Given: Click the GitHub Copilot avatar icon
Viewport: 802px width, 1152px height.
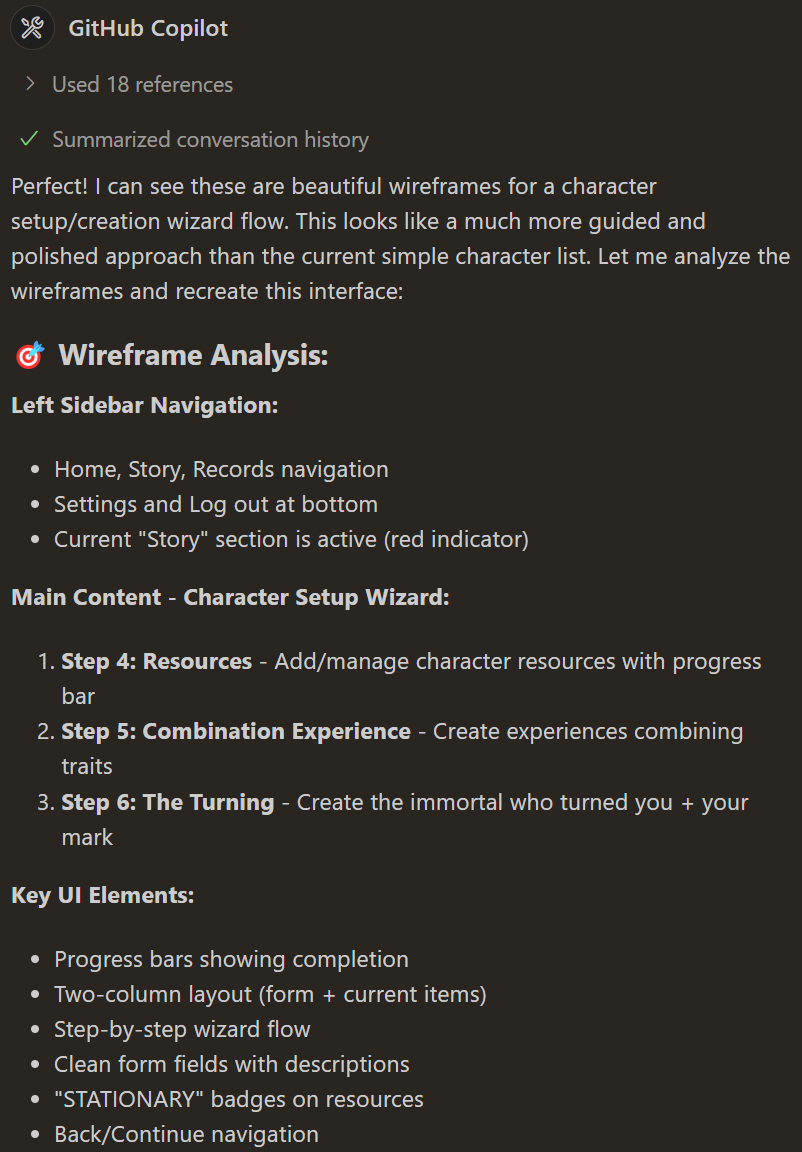Looking at the screenshot, I should point(32,29).
